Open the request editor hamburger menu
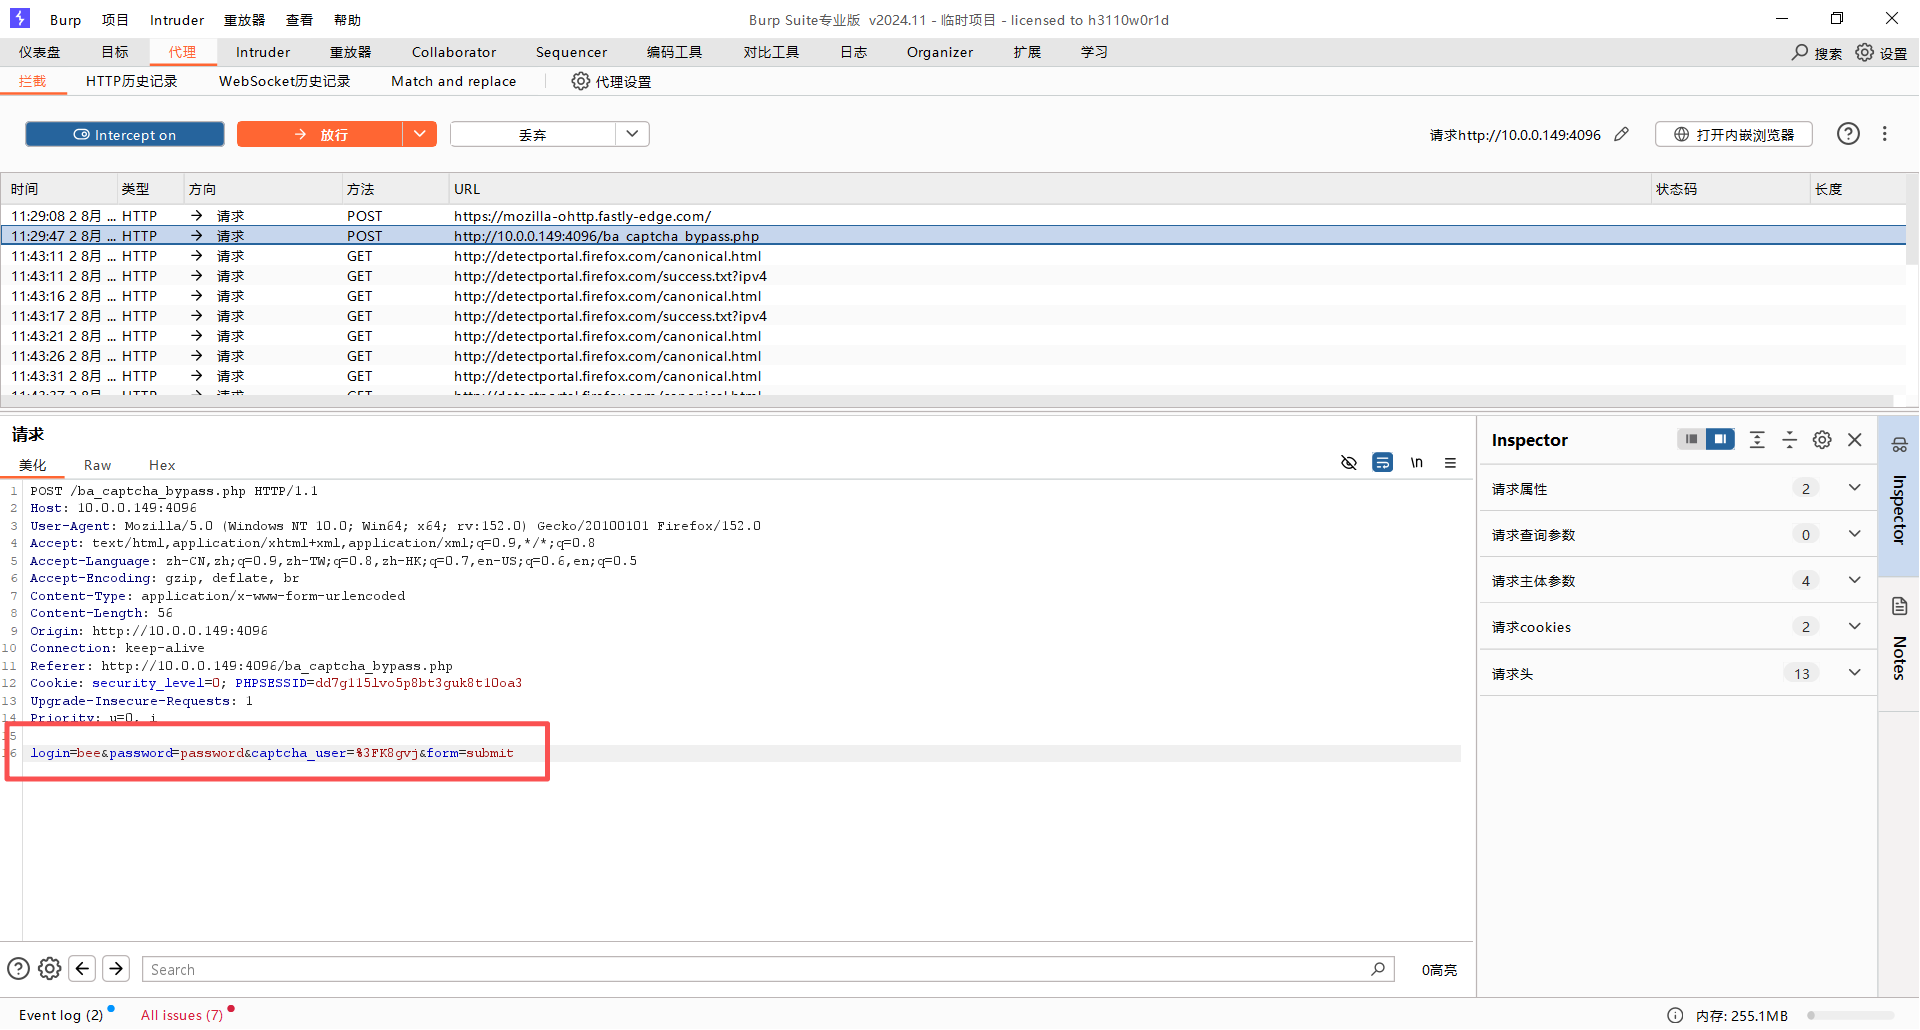Screen dimensions: 1920x1030 pos(1450,462)
